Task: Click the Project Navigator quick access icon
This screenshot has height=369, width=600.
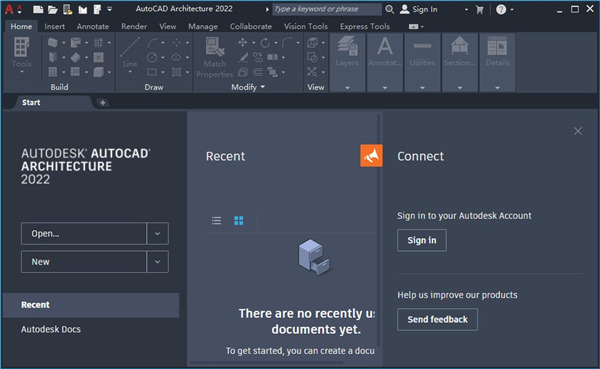Action: 97,9
